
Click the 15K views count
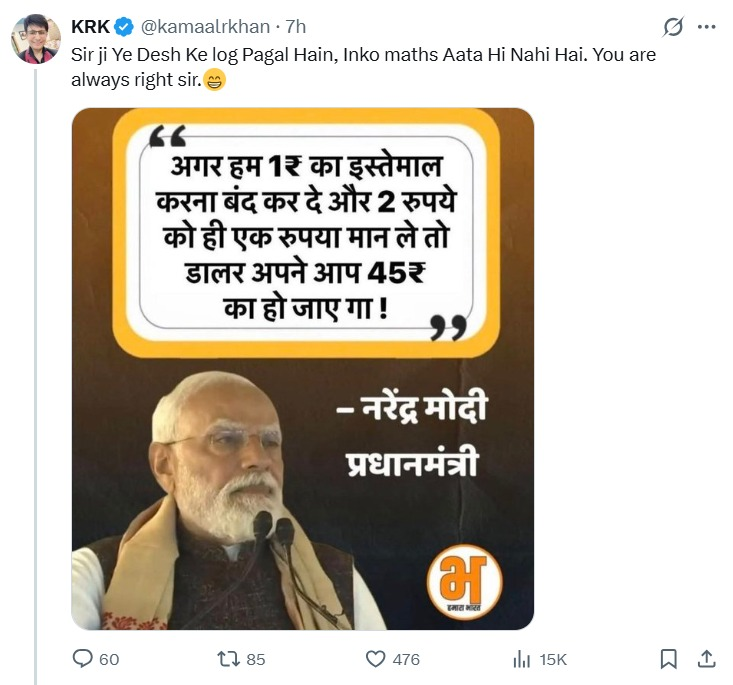click(553, 660)
